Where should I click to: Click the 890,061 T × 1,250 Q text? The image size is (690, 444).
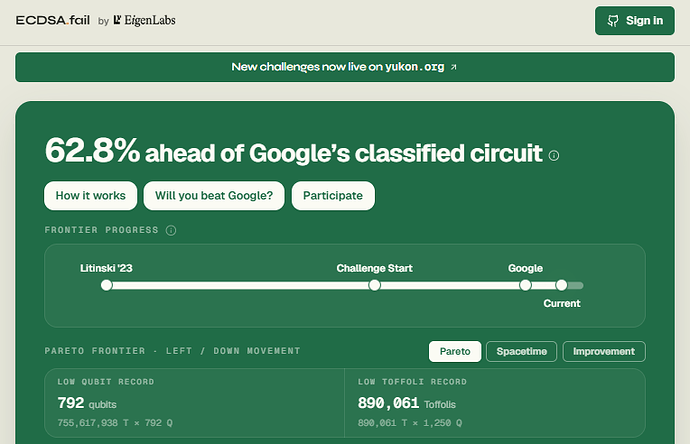410,423
